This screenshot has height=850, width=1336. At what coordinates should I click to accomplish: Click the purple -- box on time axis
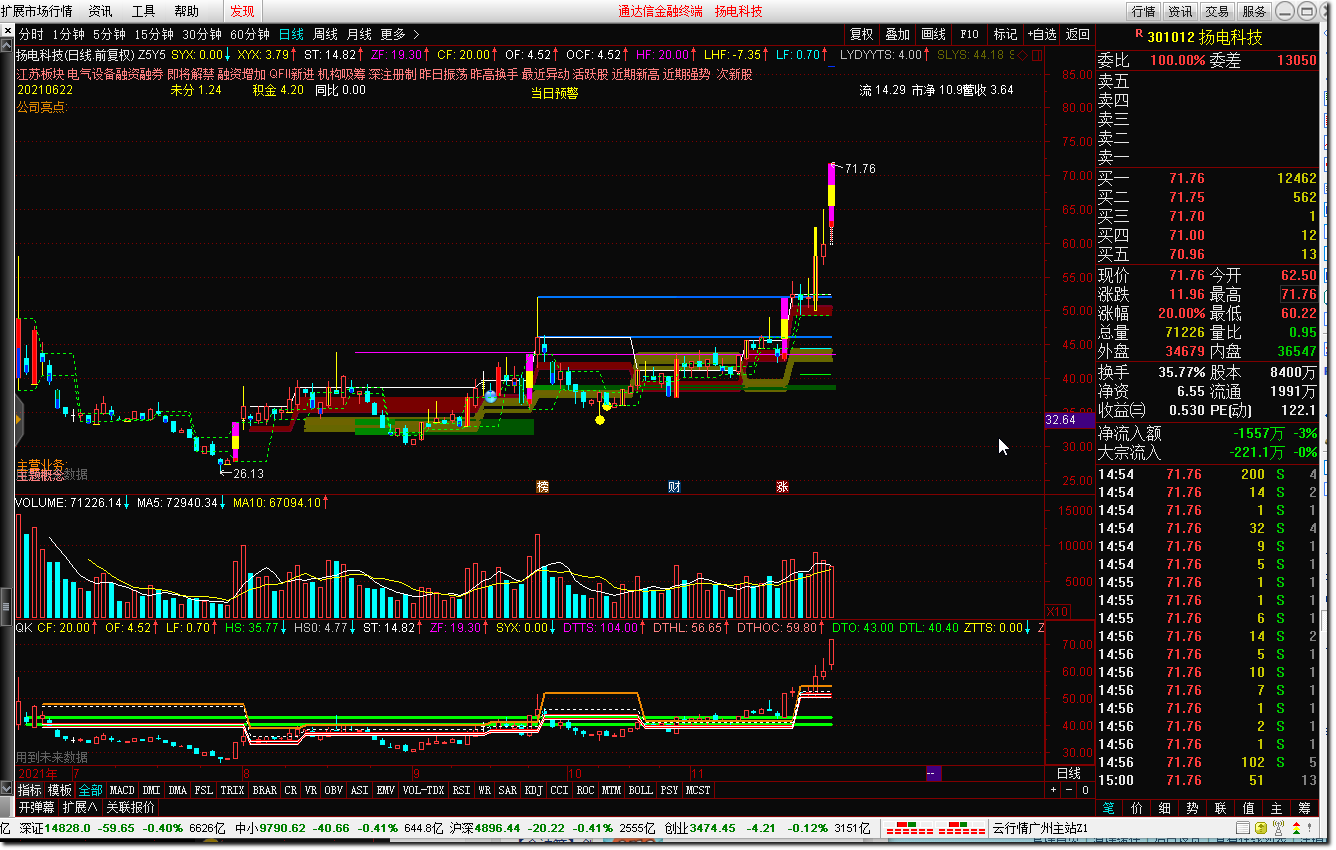coord(933,773)
